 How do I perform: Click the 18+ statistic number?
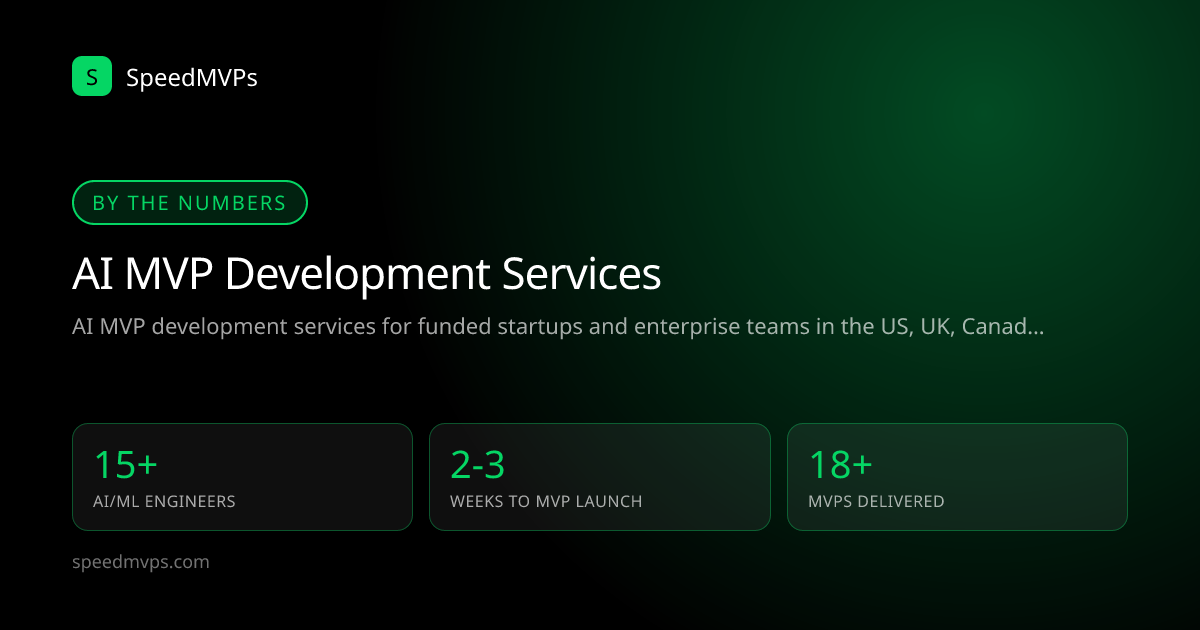click(x=841, y=465)
